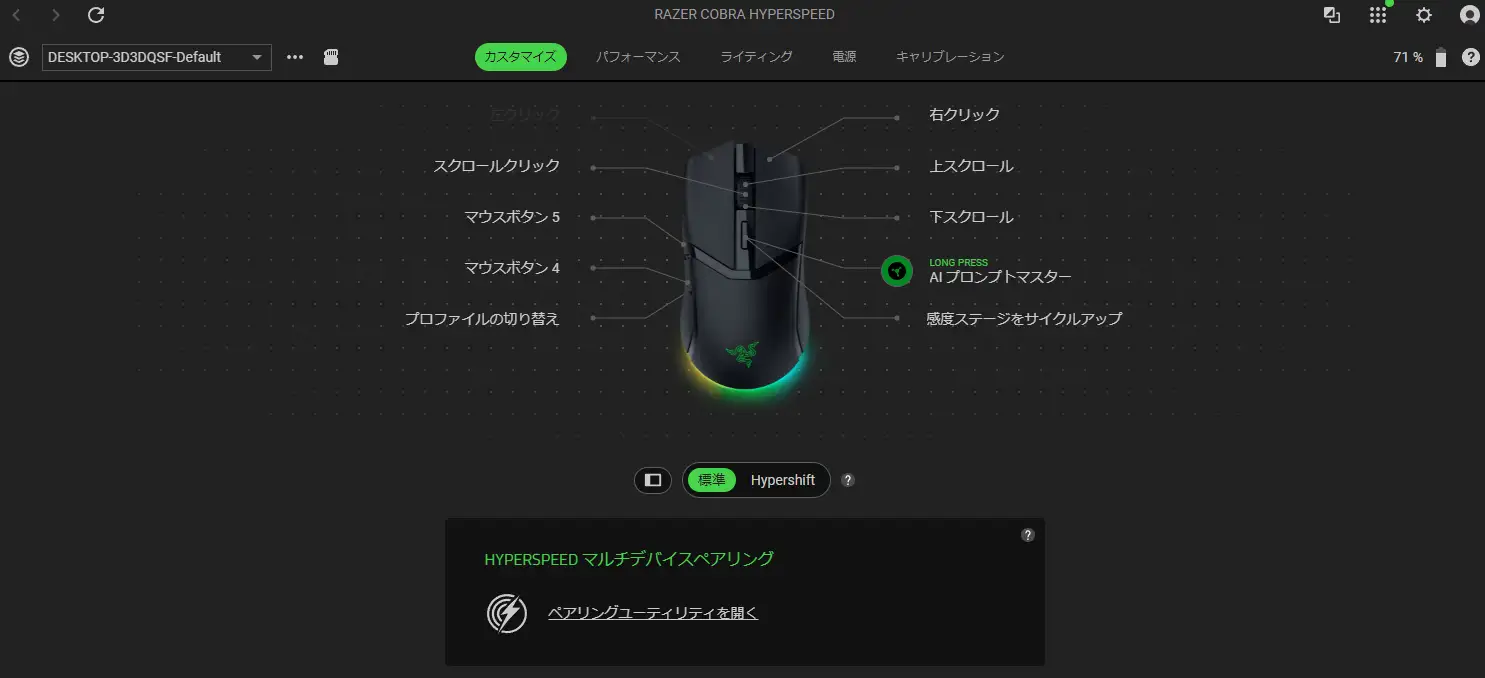This screenshot has height=678, width=1485.
Task: Click the HyperSpeed lightning bolt icon
Action: [x=507, y=613]
